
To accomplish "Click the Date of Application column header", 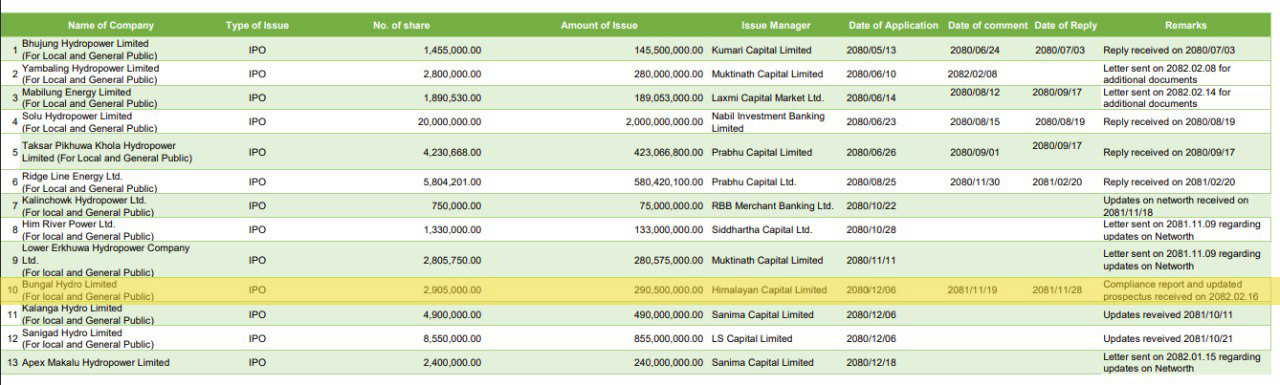I will [x=893, y=25].
